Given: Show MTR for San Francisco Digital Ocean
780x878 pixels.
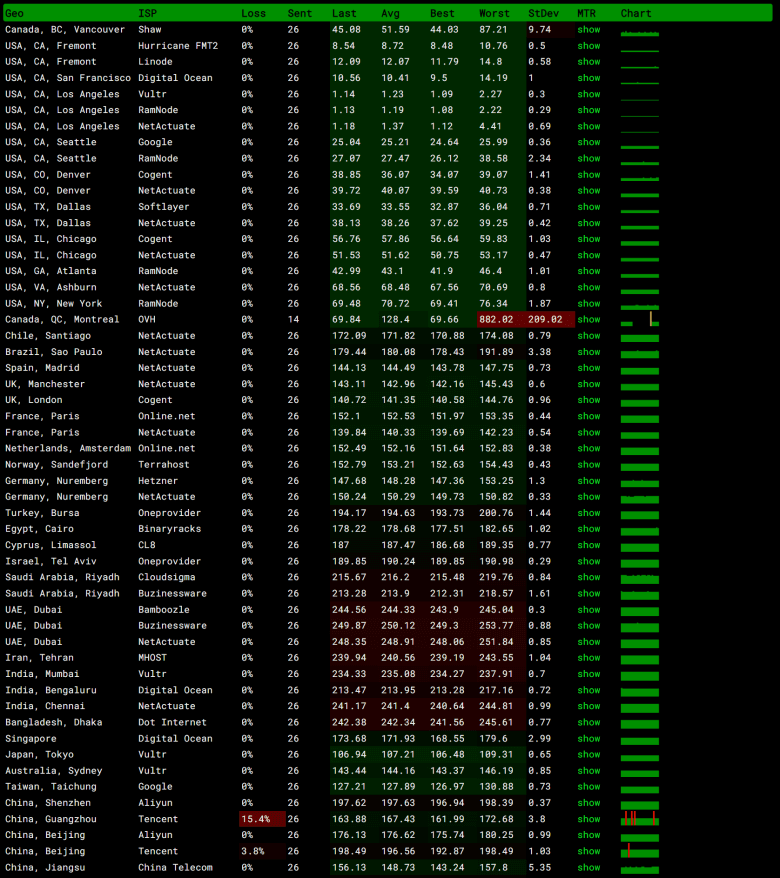Looking at the screenshot, I should 588,78.
